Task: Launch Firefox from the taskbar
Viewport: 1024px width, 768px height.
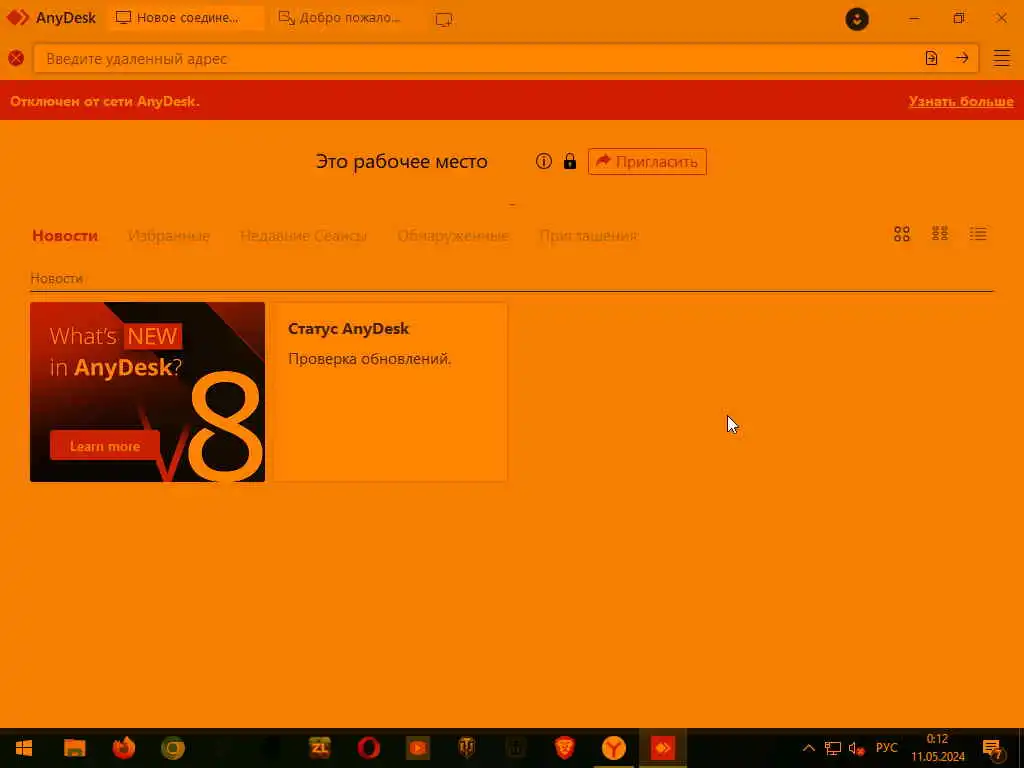Action: [x=123, y=748]
